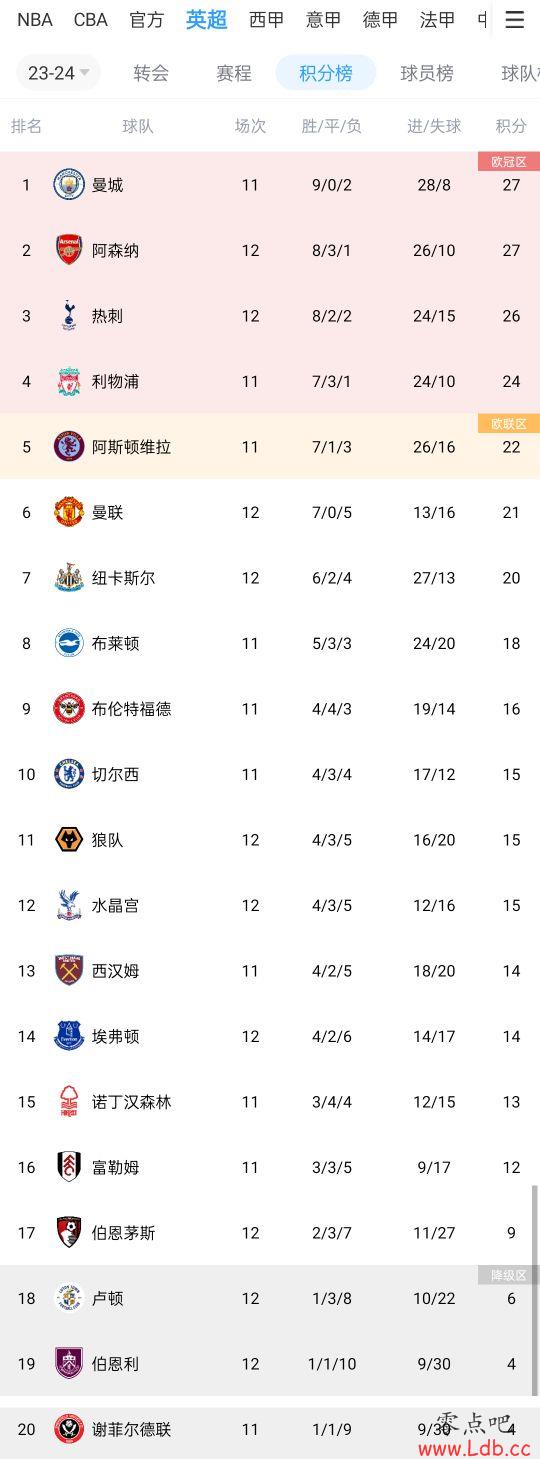Tap the Chelsea club crest
This screenshot has height=1459, width=540.
(x=69, y=774)
